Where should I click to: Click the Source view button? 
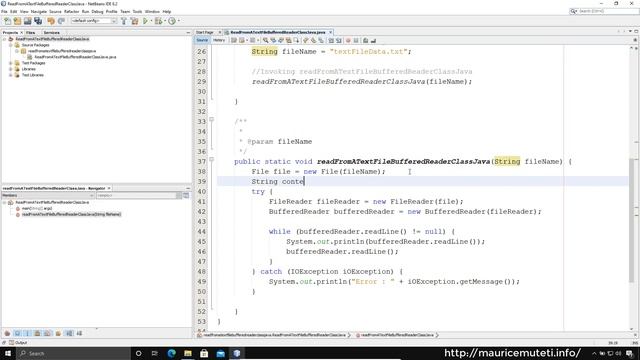[x=202, y=40]
